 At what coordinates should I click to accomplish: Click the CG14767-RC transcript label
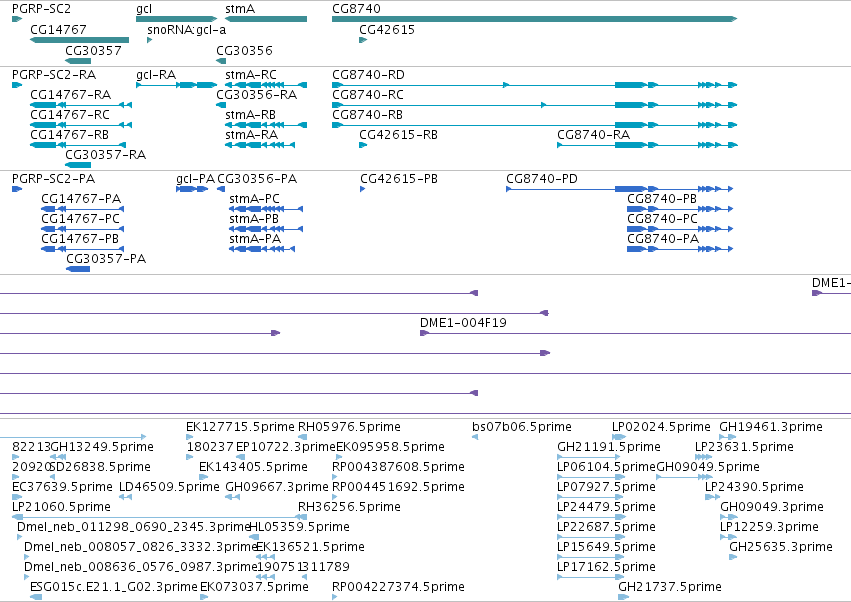pos(70,115)
